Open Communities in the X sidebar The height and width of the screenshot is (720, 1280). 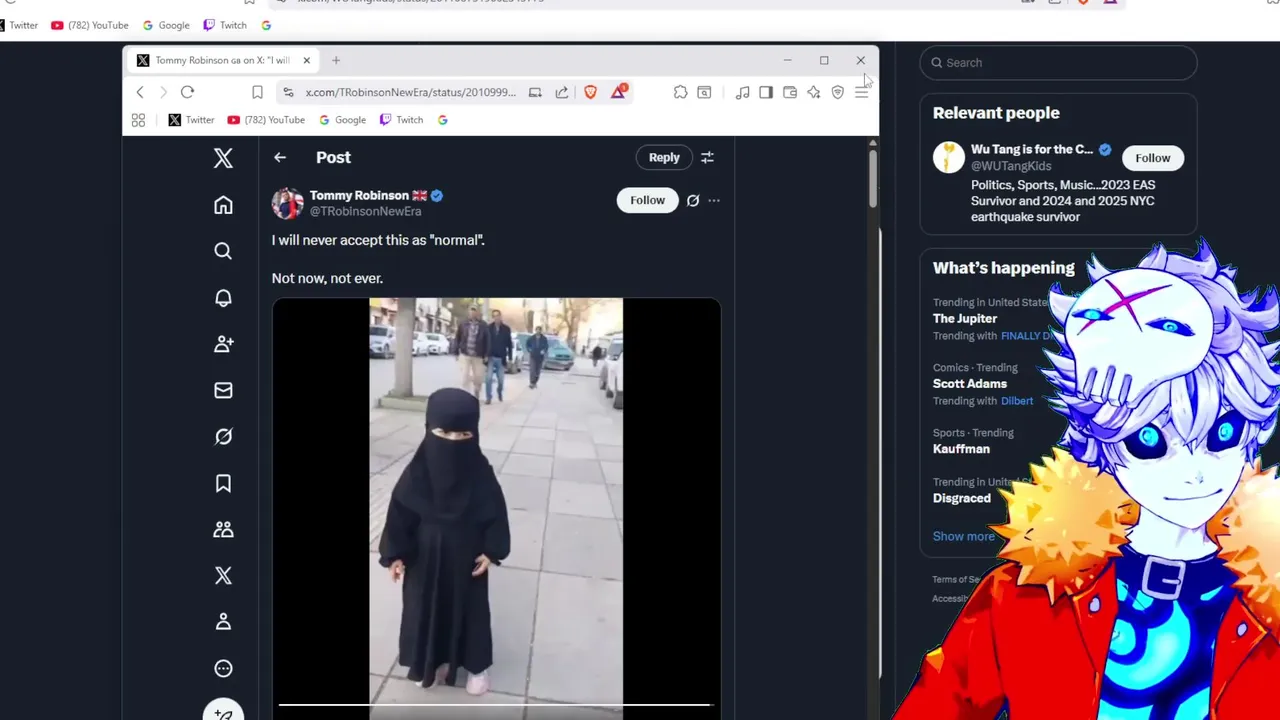[223, 530]
